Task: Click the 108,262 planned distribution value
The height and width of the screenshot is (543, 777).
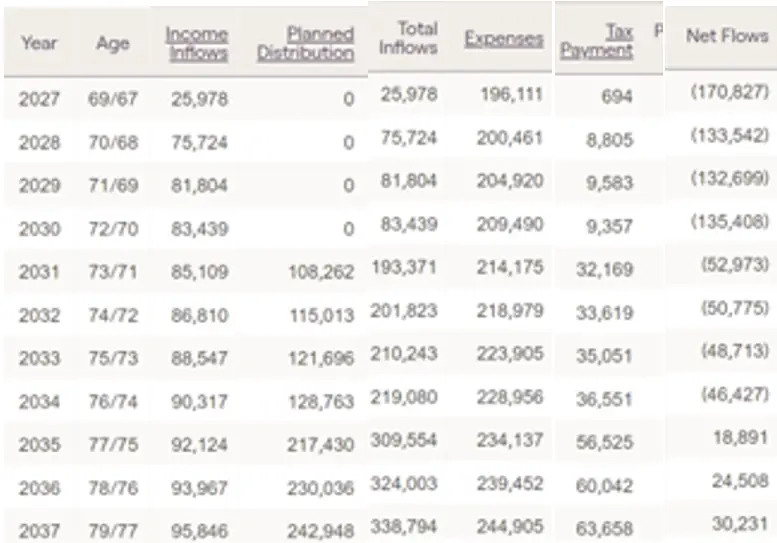Action: [321, 272]
